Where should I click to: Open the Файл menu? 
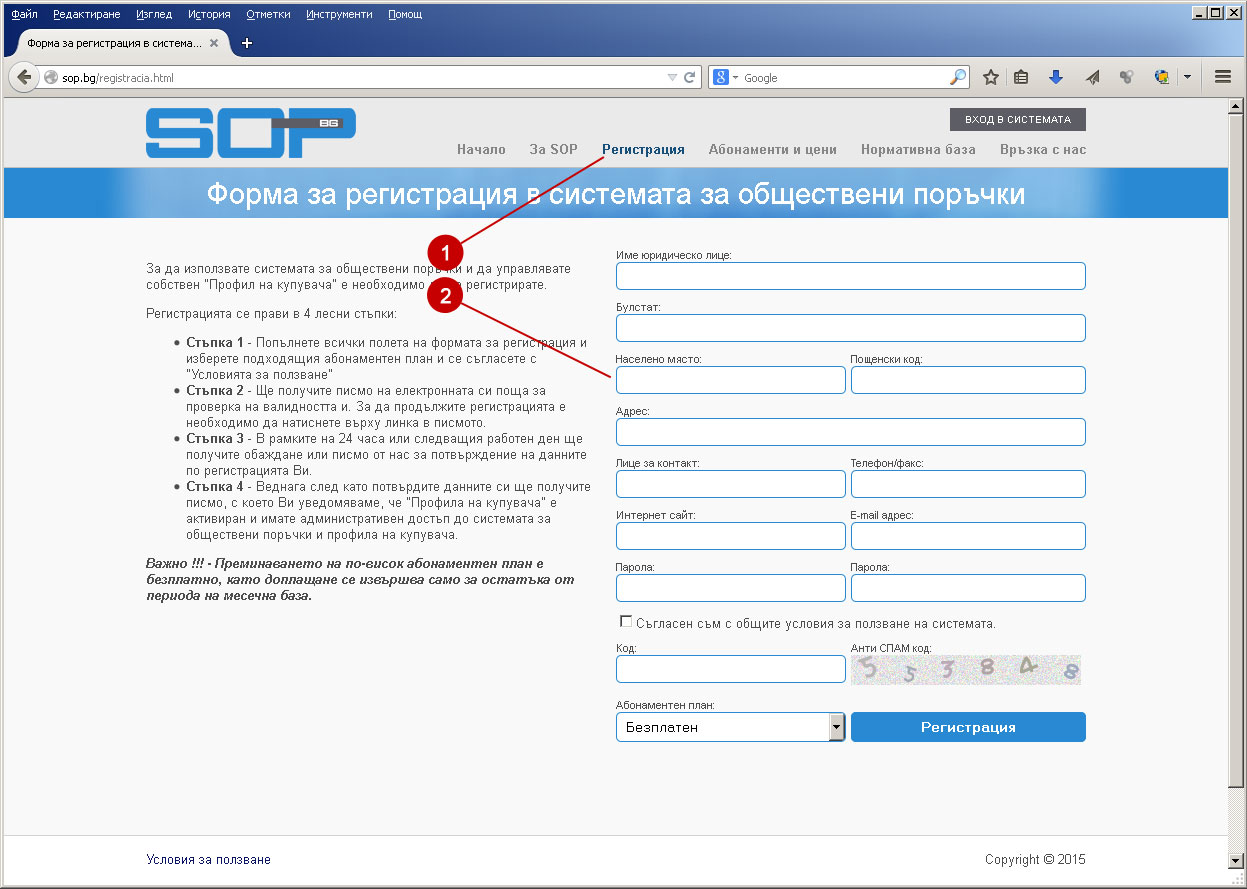point(24,14)
